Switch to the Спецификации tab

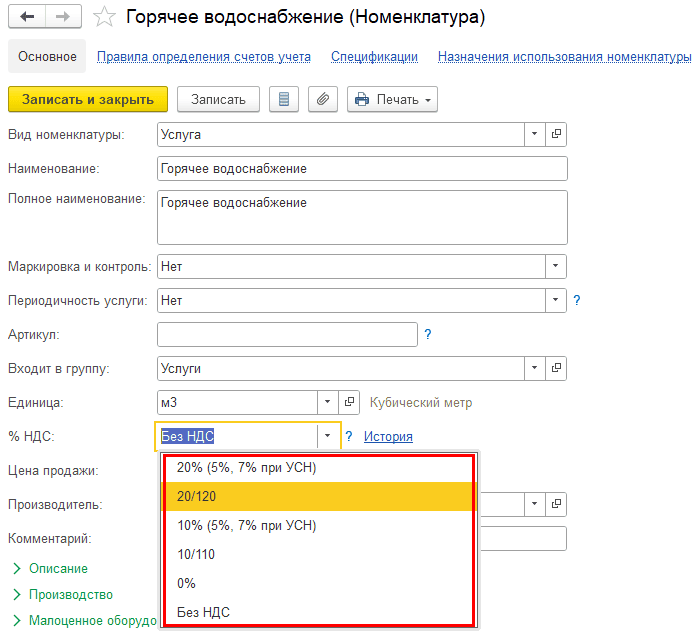coord(374,57)
